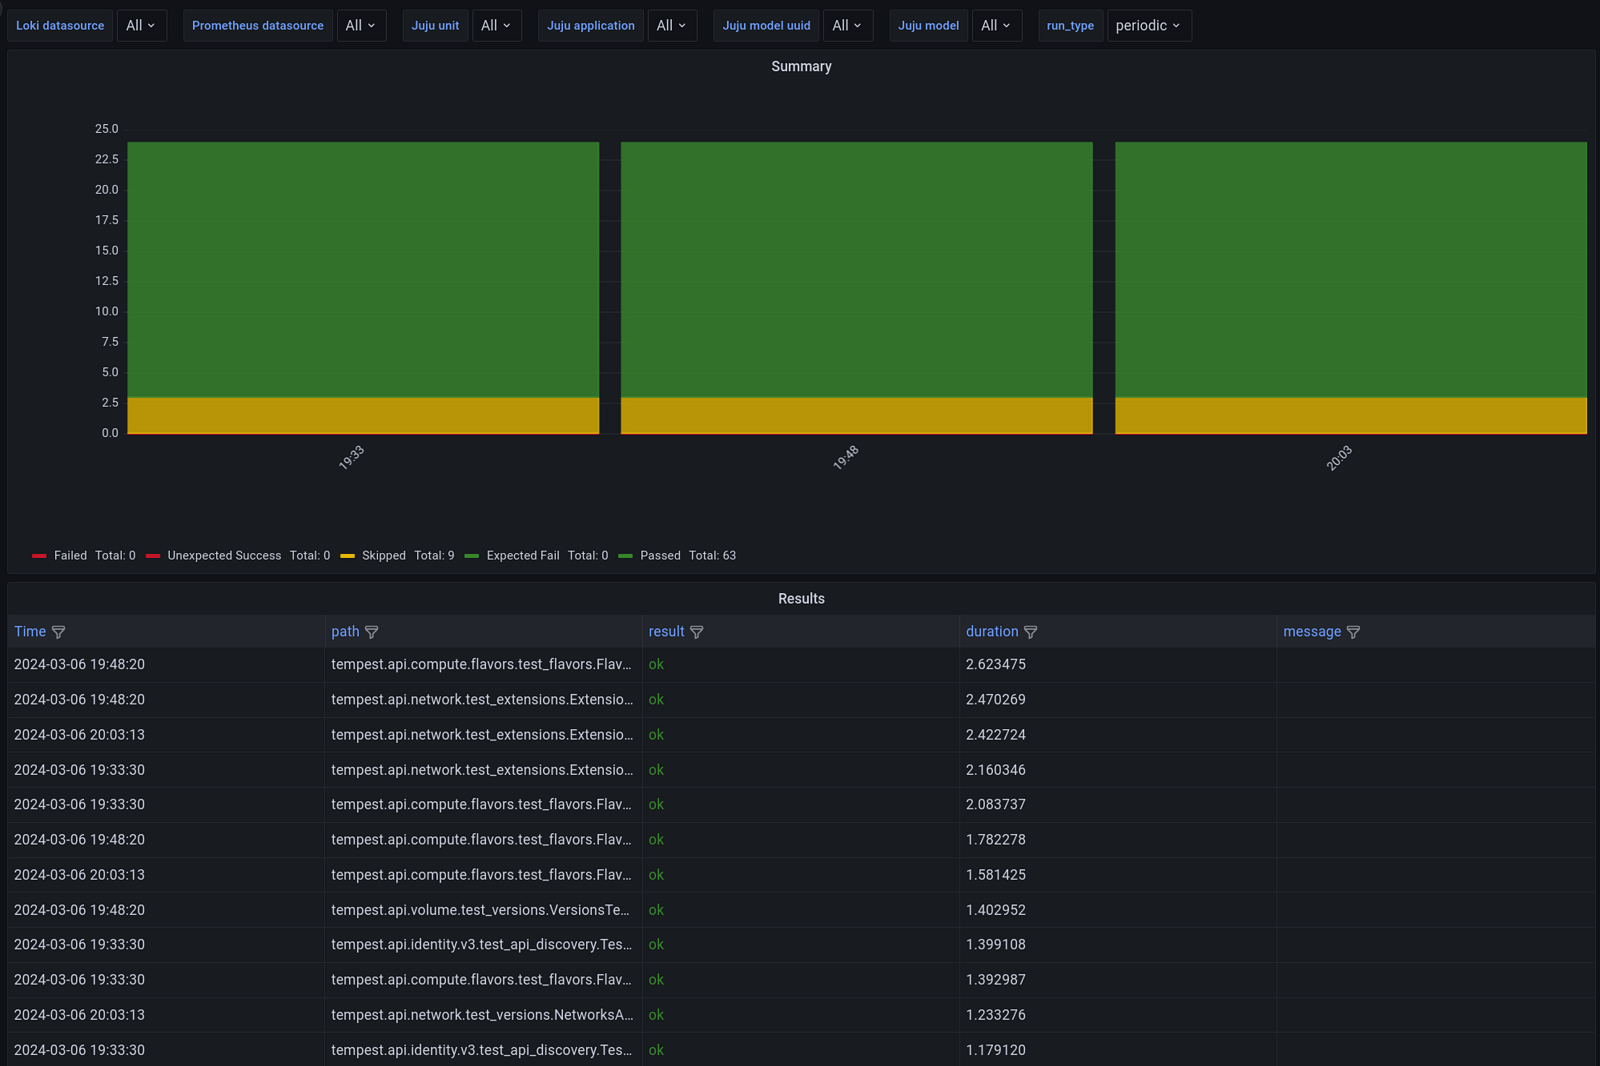1600x1066 pixels.
Task: Expand the Juju model uuid dropdown
Action: pos(848,25)
